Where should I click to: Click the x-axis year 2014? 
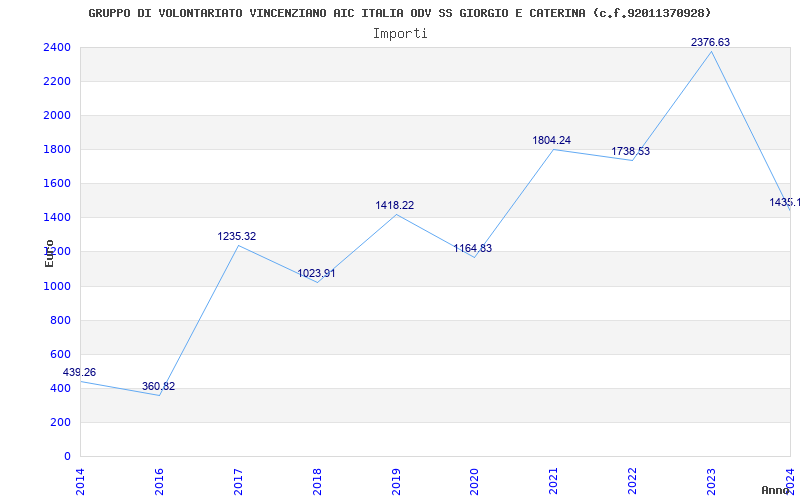click(x=81, y=481)
